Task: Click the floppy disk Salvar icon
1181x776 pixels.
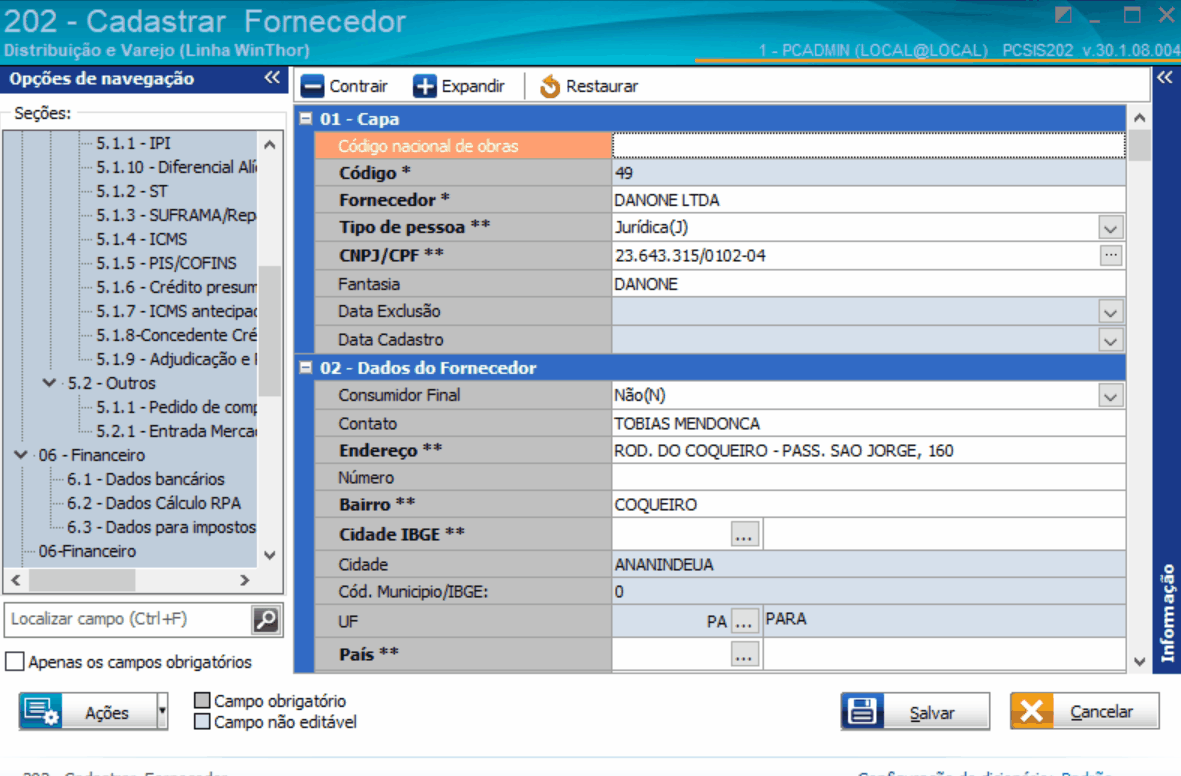Action: coord(862,711)
